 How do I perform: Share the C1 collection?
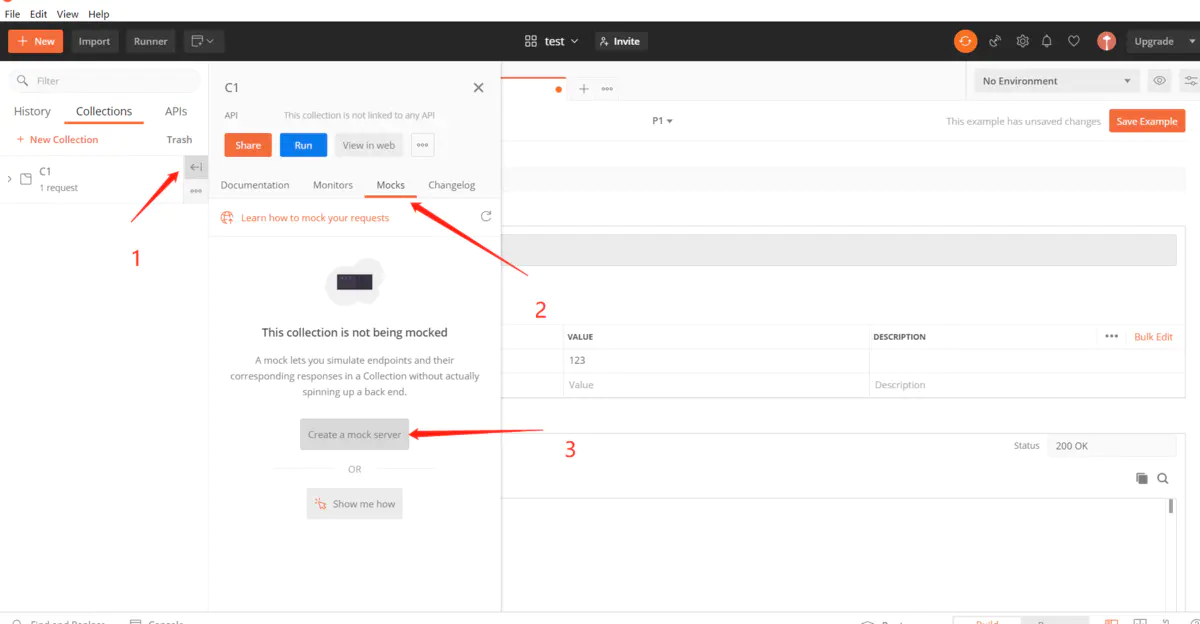[248, 145]
